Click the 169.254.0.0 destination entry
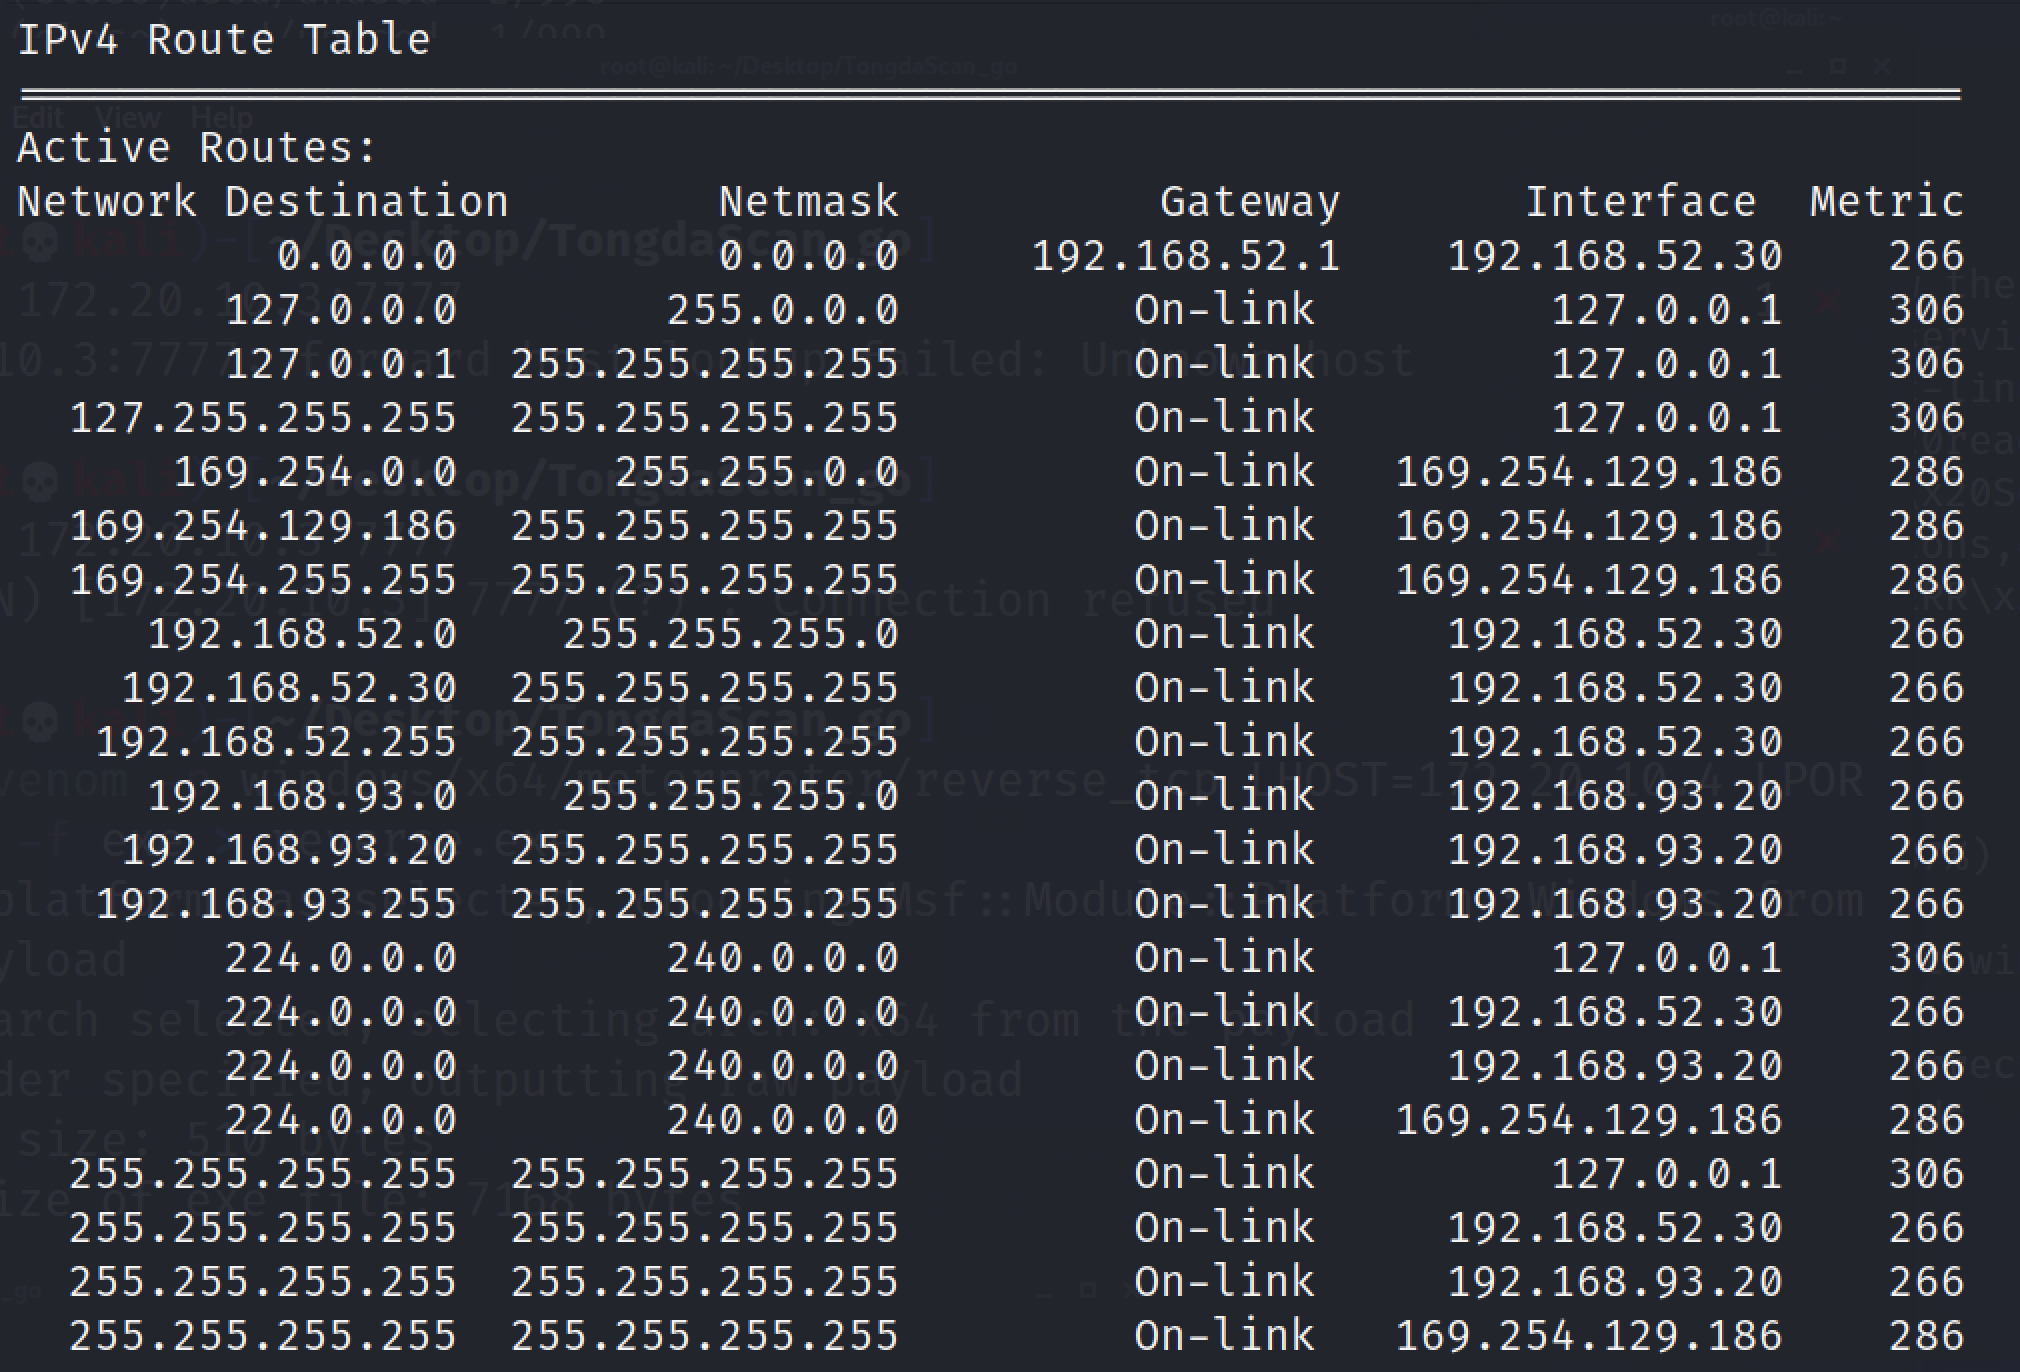2020x1372 pixels. coord(315,472)
